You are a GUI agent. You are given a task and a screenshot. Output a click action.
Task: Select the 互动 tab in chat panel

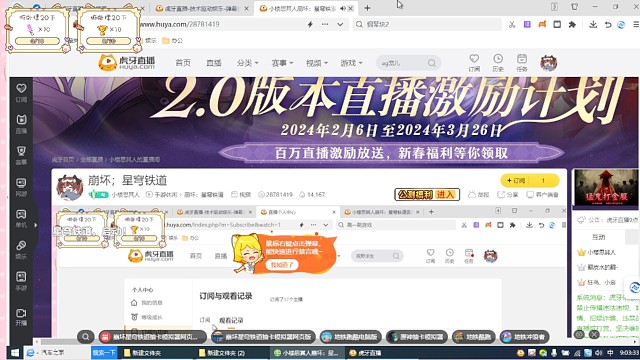point(598,237)
